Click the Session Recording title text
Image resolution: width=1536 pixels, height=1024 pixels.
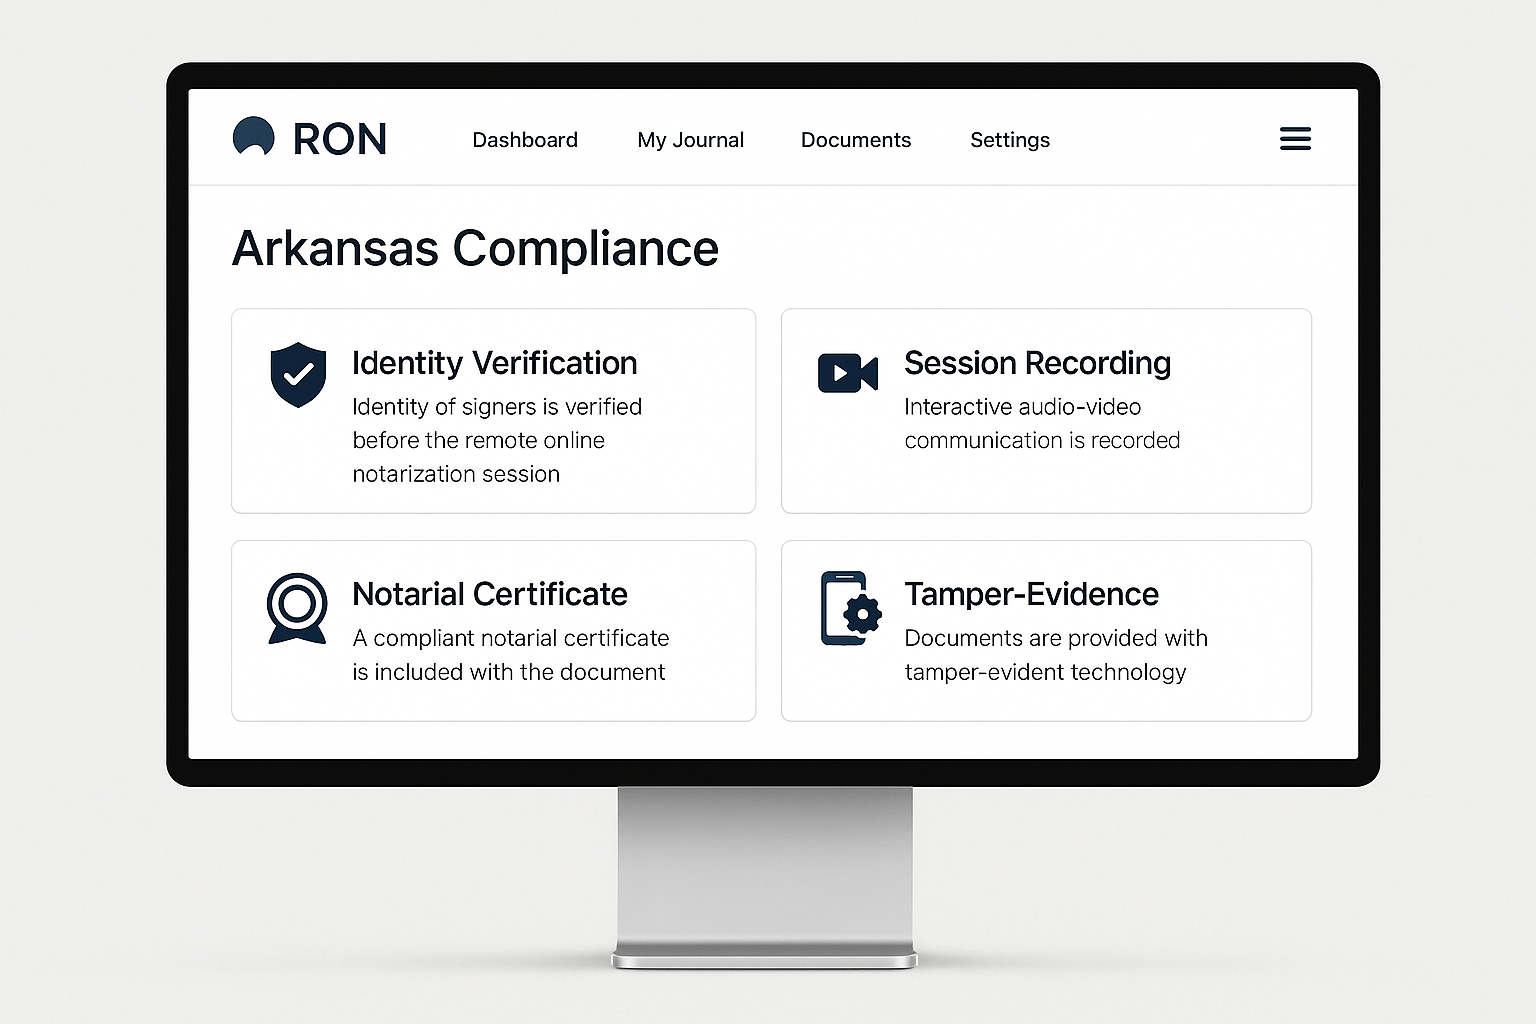[x=1037, y=363]
